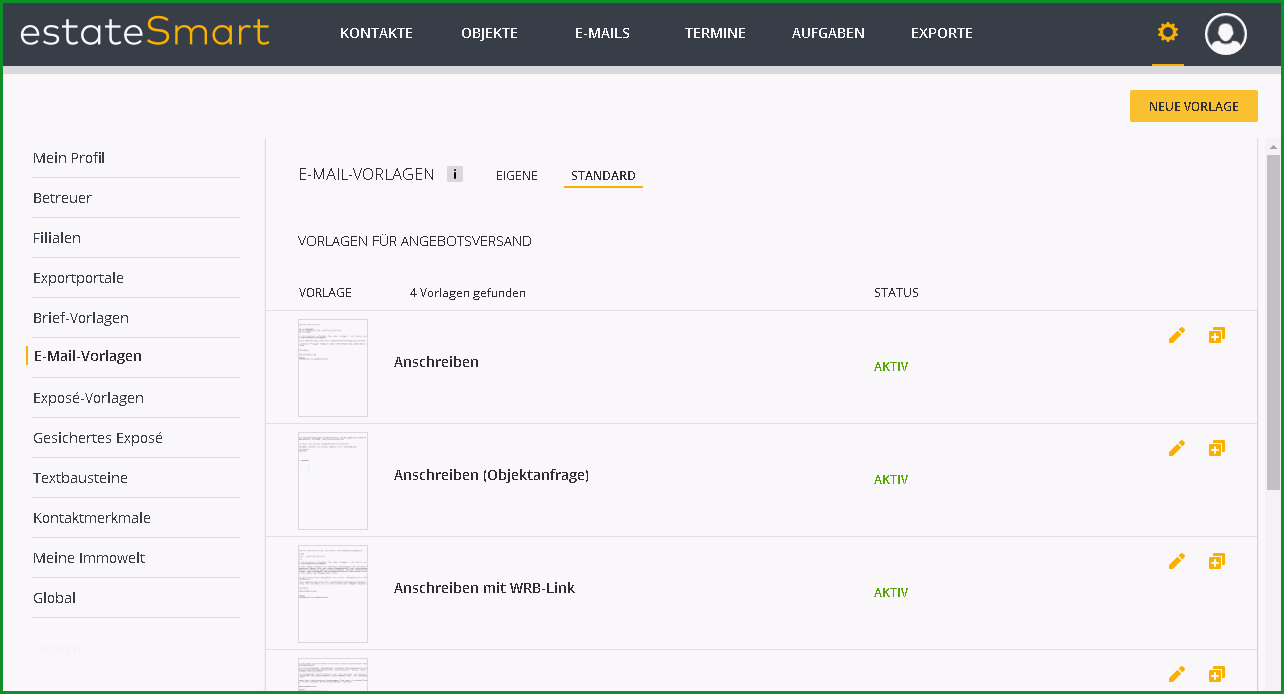Viewport: 1284px width, 694px height.
Task: Open Kontaktmerkmale in the sidebar
Action: point(92,518)
